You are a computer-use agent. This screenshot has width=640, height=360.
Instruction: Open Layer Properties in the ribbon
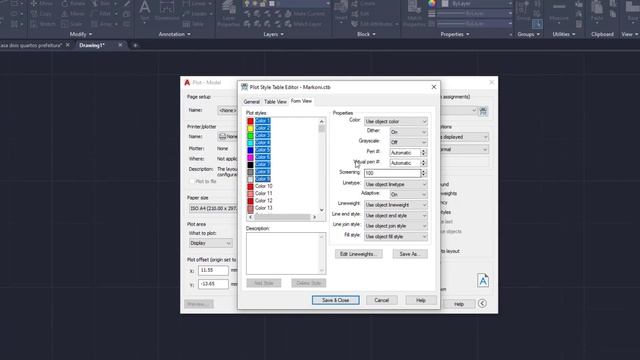click(x=229, y=14)
